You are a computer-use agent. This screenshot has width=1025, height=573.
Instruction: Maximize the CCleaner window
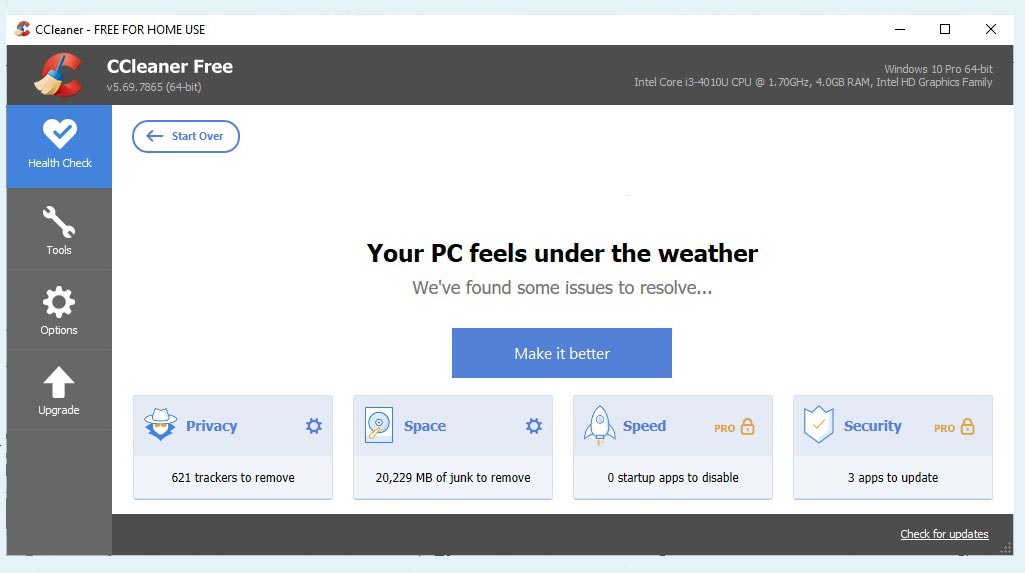tap(945, 29)
